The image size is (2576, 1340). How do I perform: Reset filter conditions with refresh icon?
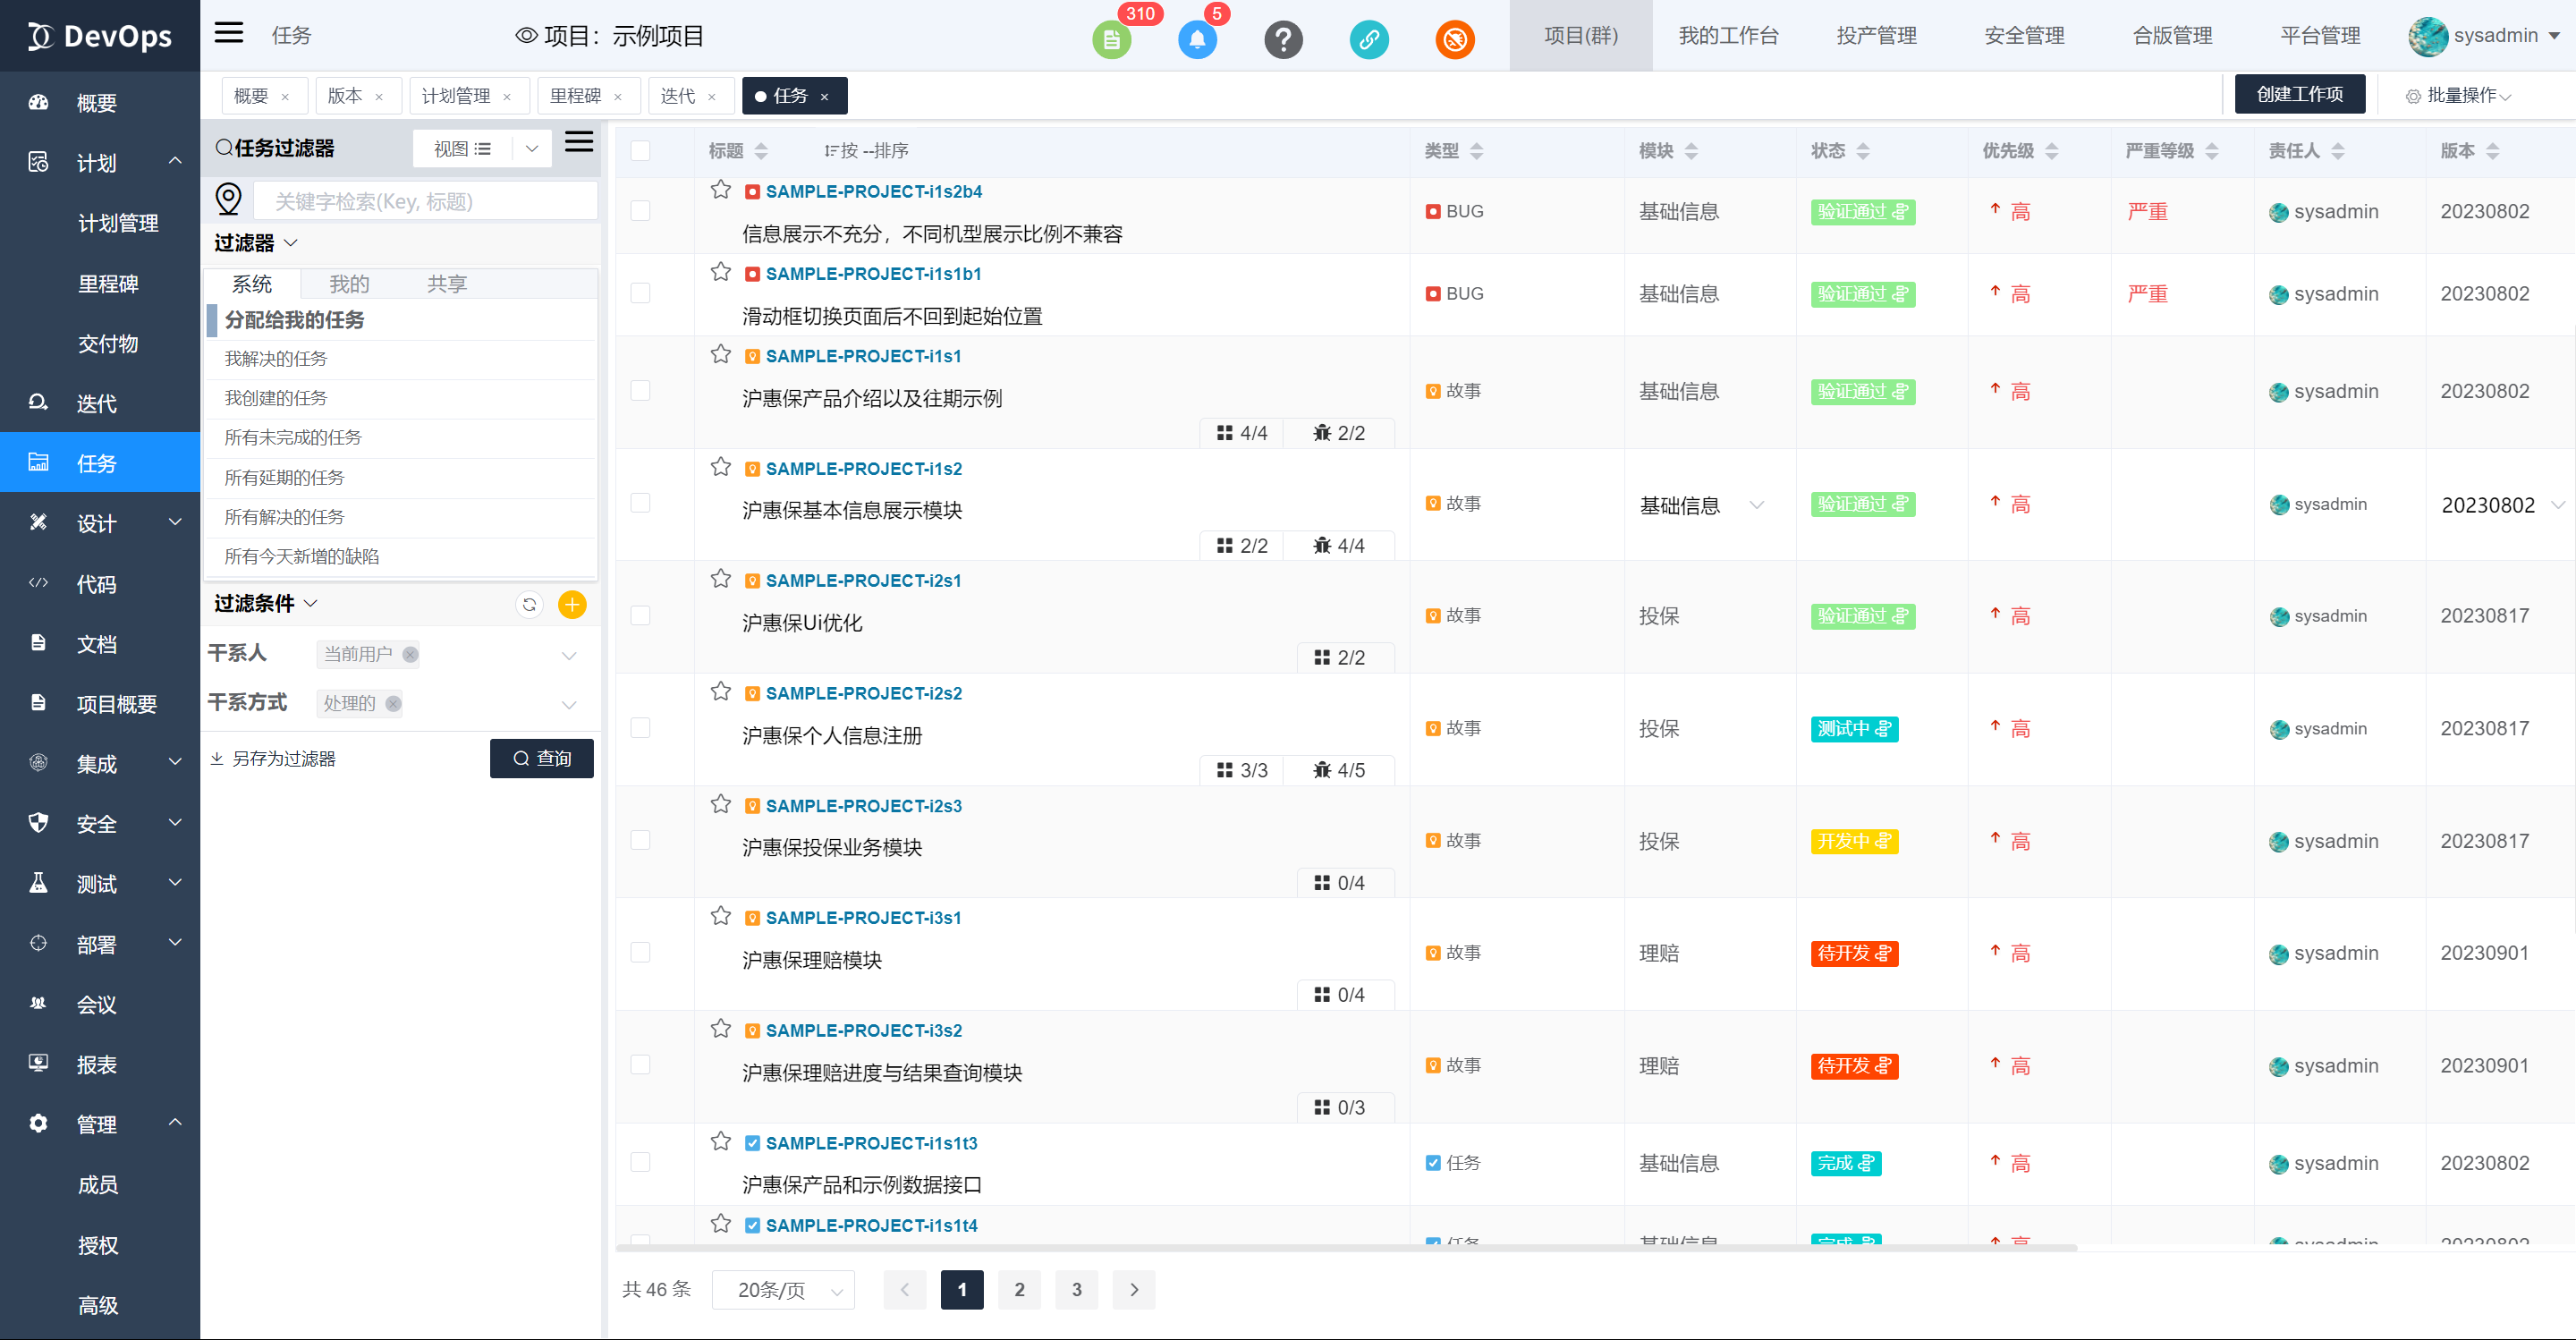529,604
